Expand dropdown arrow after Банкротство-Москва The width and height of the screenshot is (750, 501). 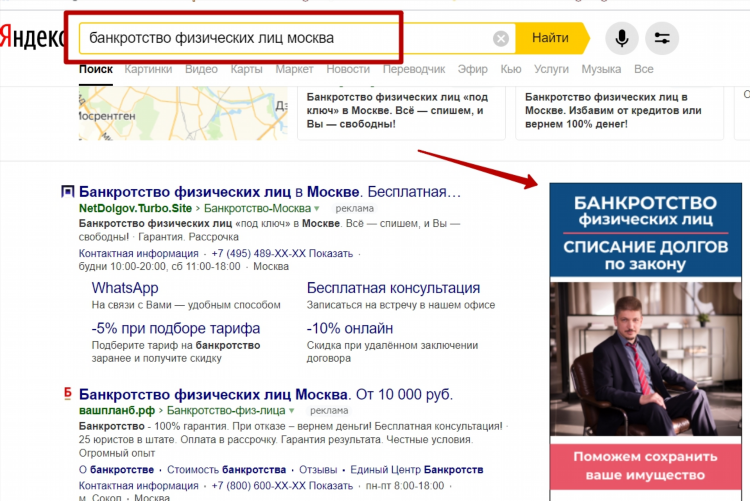pos(317,209)
